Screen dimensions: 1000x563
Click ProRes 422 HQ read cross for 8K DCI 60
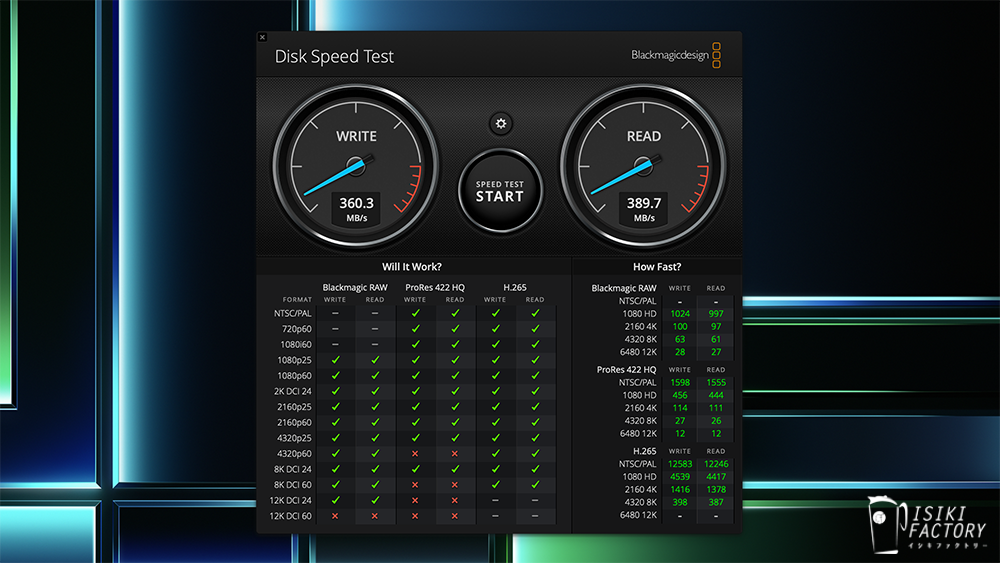click(x=455, y=485)
